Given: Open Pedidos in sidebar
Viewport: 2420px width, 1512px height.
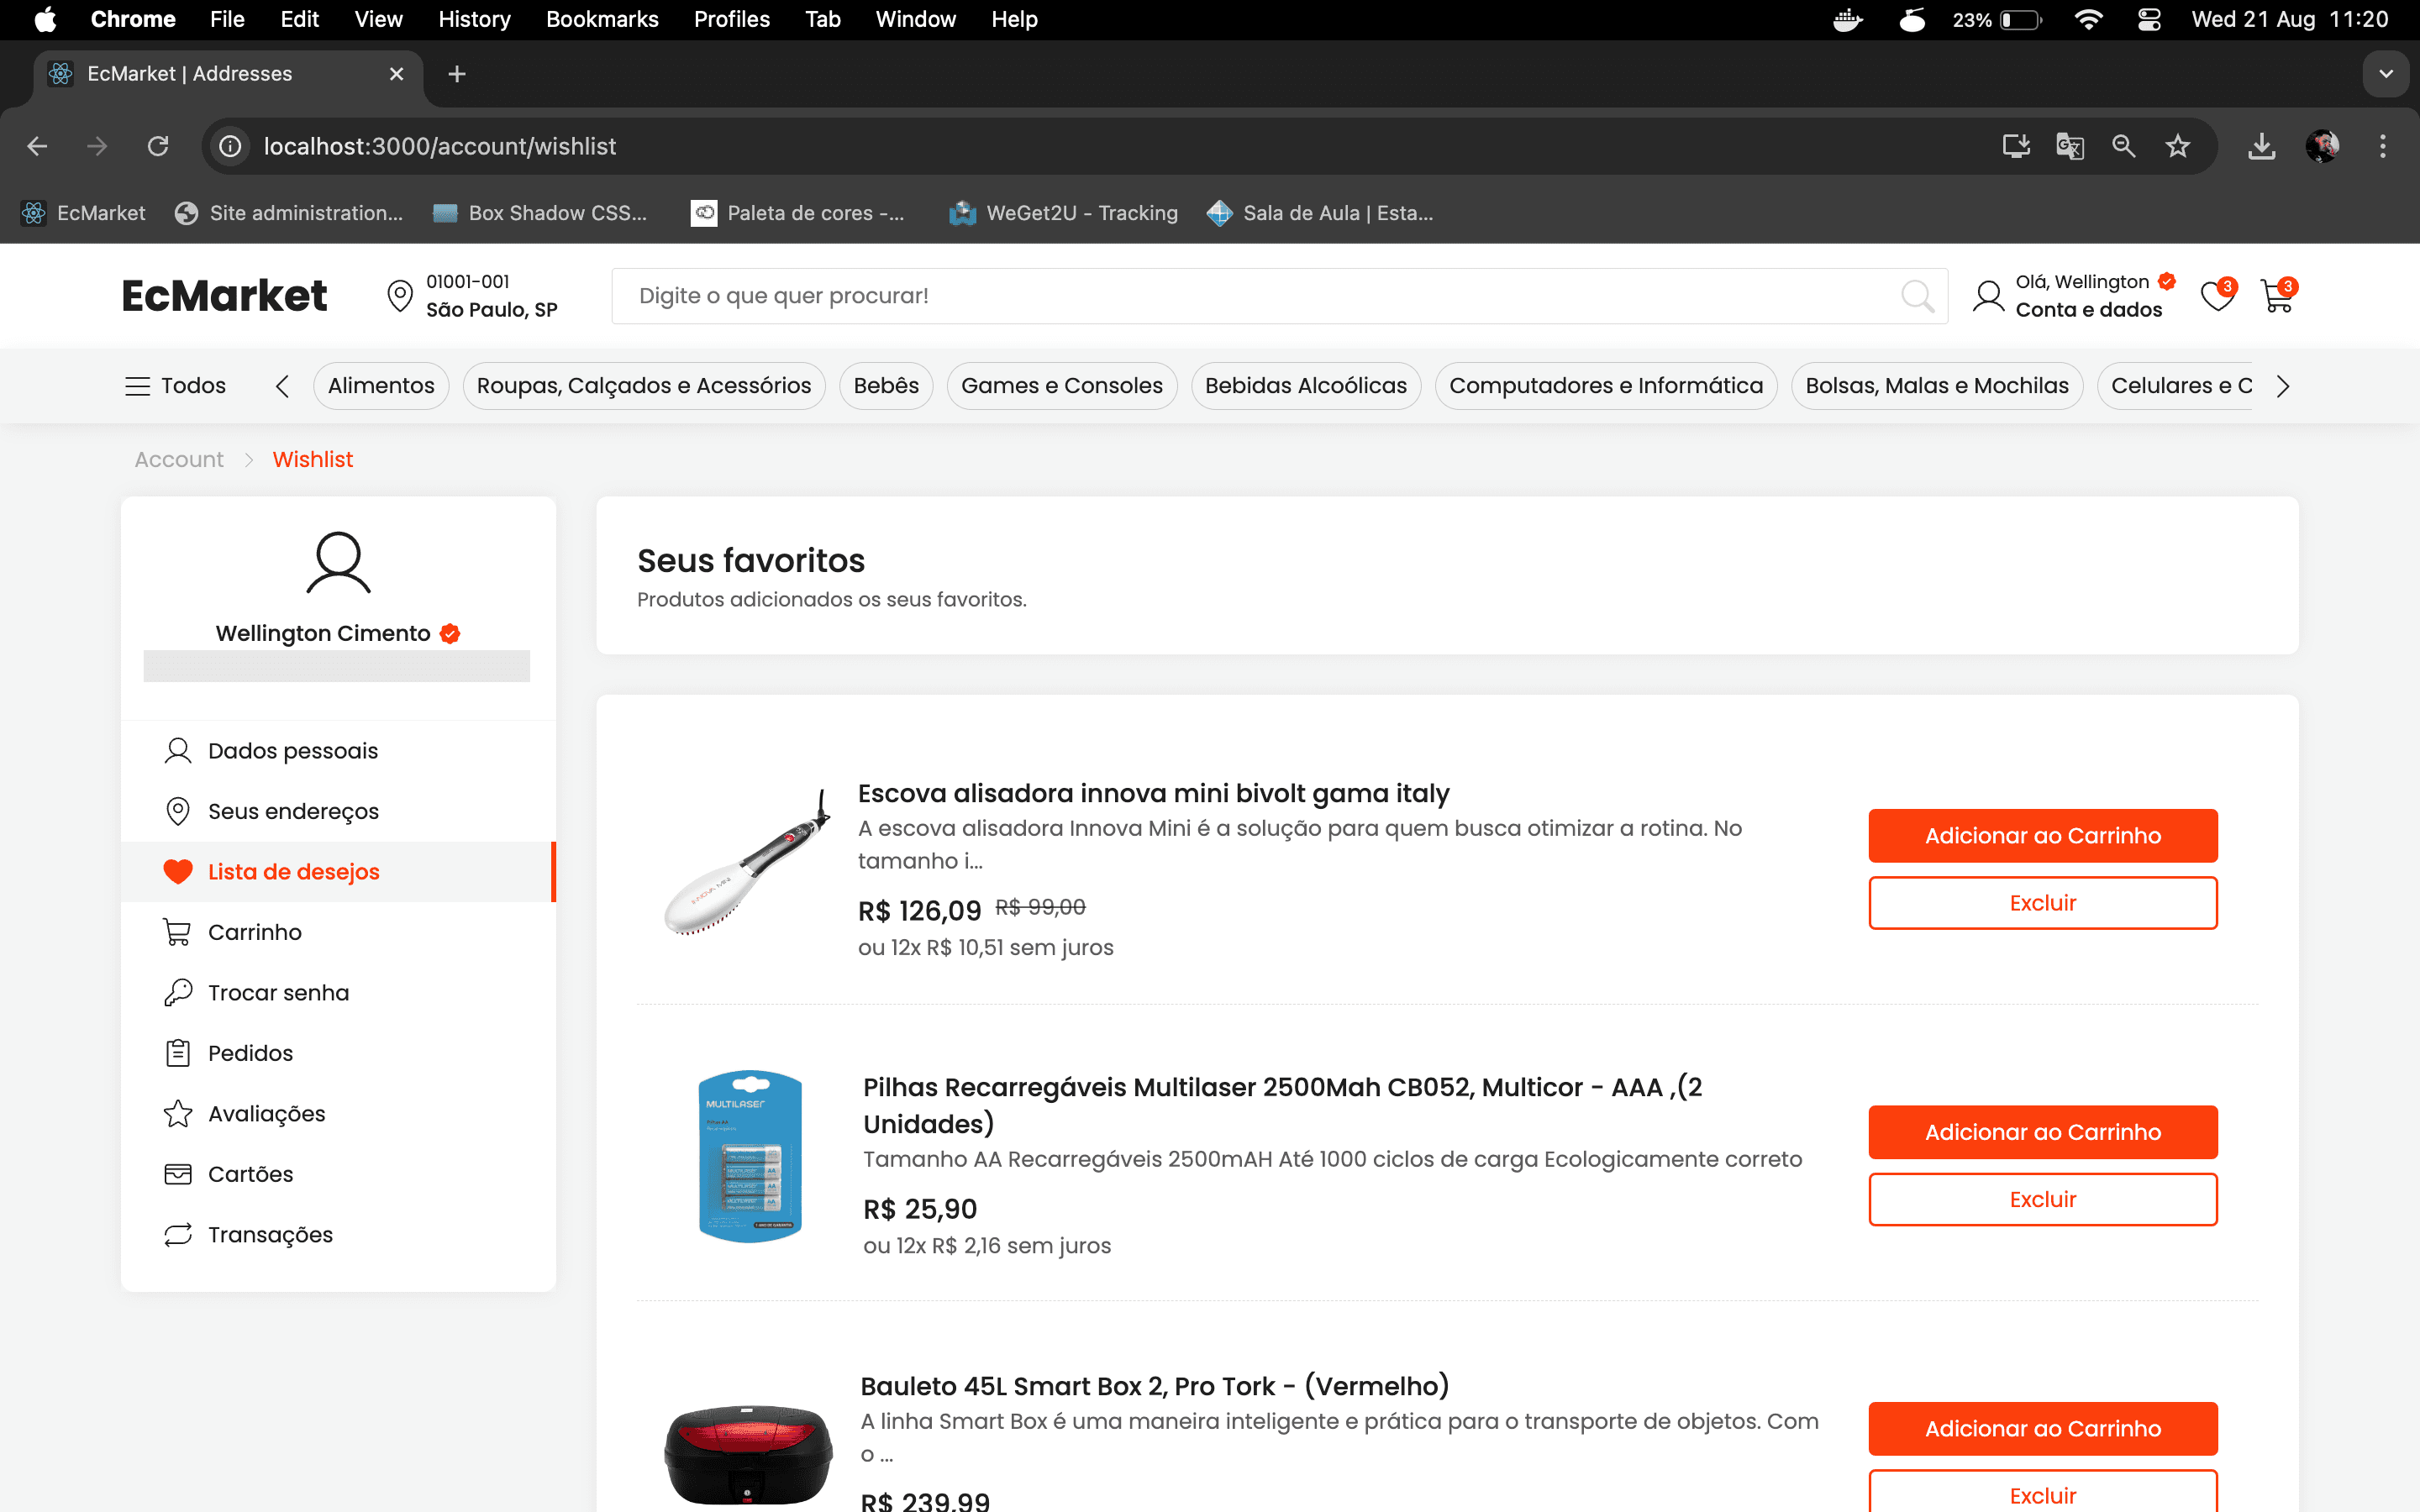Looking at the screenshot, I should (x=338, y=1053).
